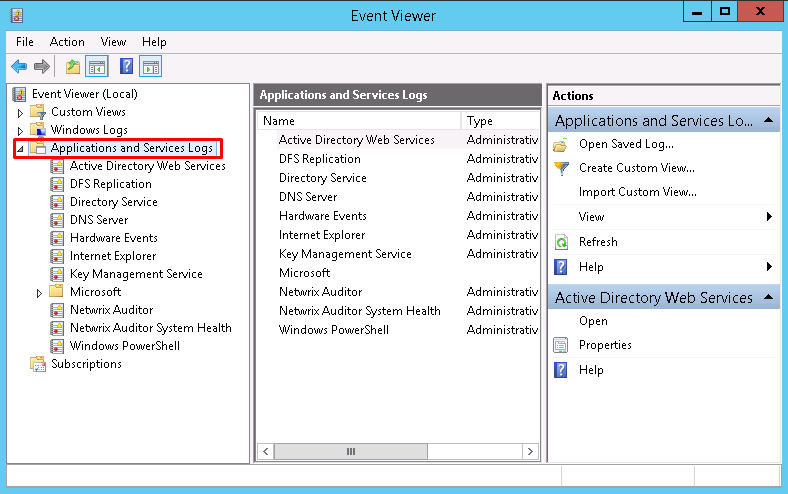Screen dimensions: 788x494
Task: Click the Back arrow toolbar icon
Action: (x=19, y=66)
